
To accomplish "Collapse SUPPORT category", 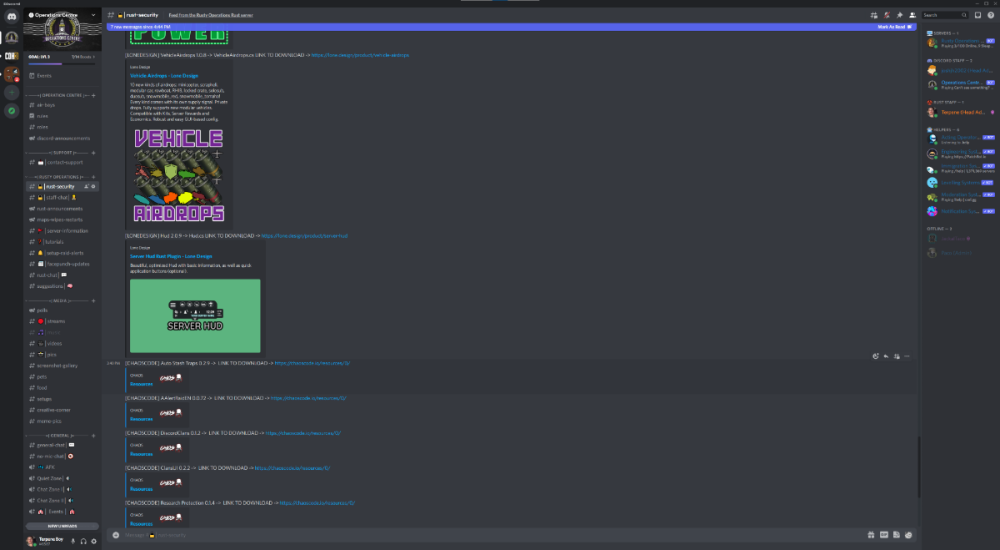I will 57,153.
